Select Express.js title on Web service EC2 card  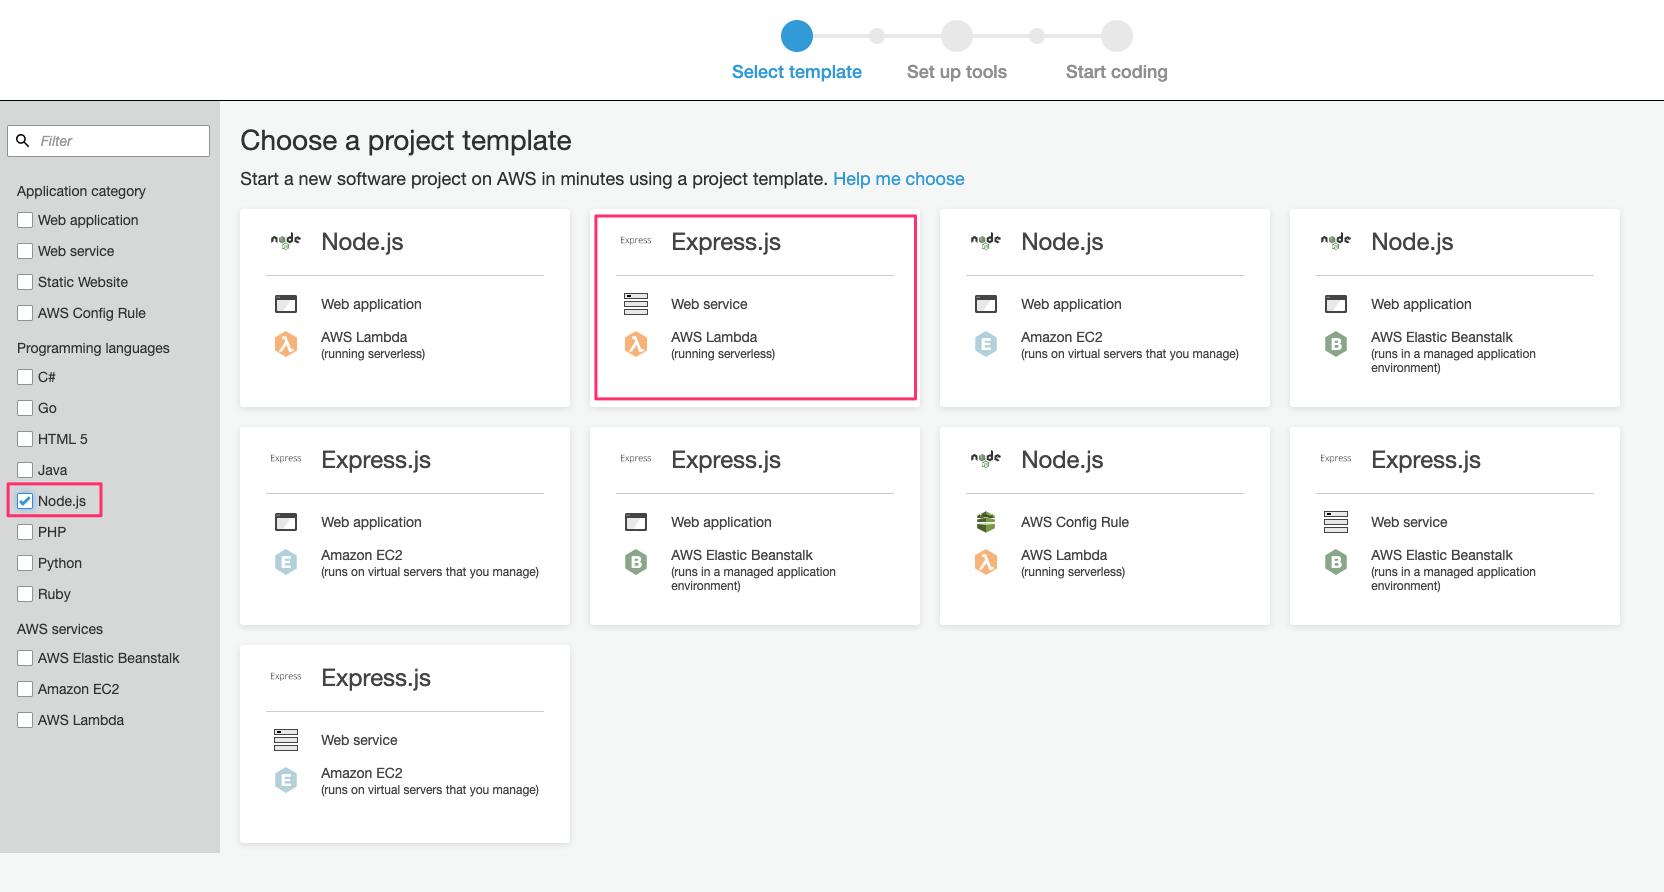tap(376, 678)
